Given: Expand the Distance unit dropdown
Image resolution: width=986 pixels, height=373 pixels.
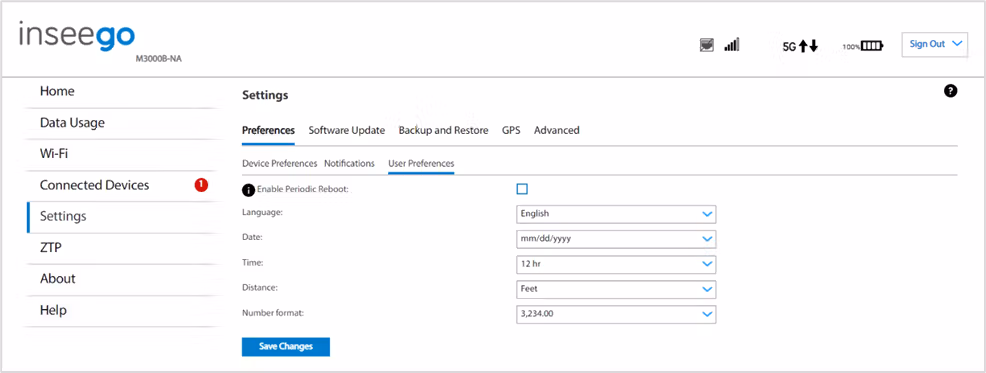Looking at the screenshot, I should [x=616, y=289].
